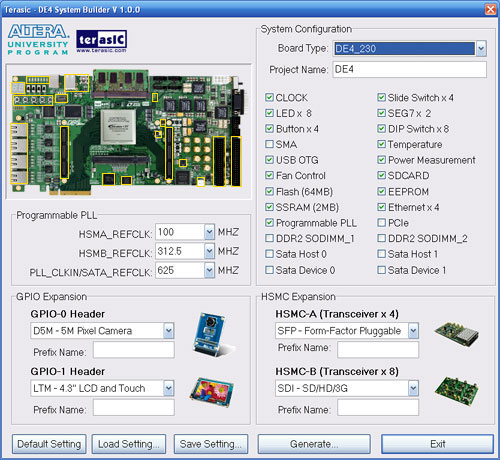Screen dimensions: 500x460
Task: Expand the GPIO-1 Header dropdown
Action: point(168,388)
